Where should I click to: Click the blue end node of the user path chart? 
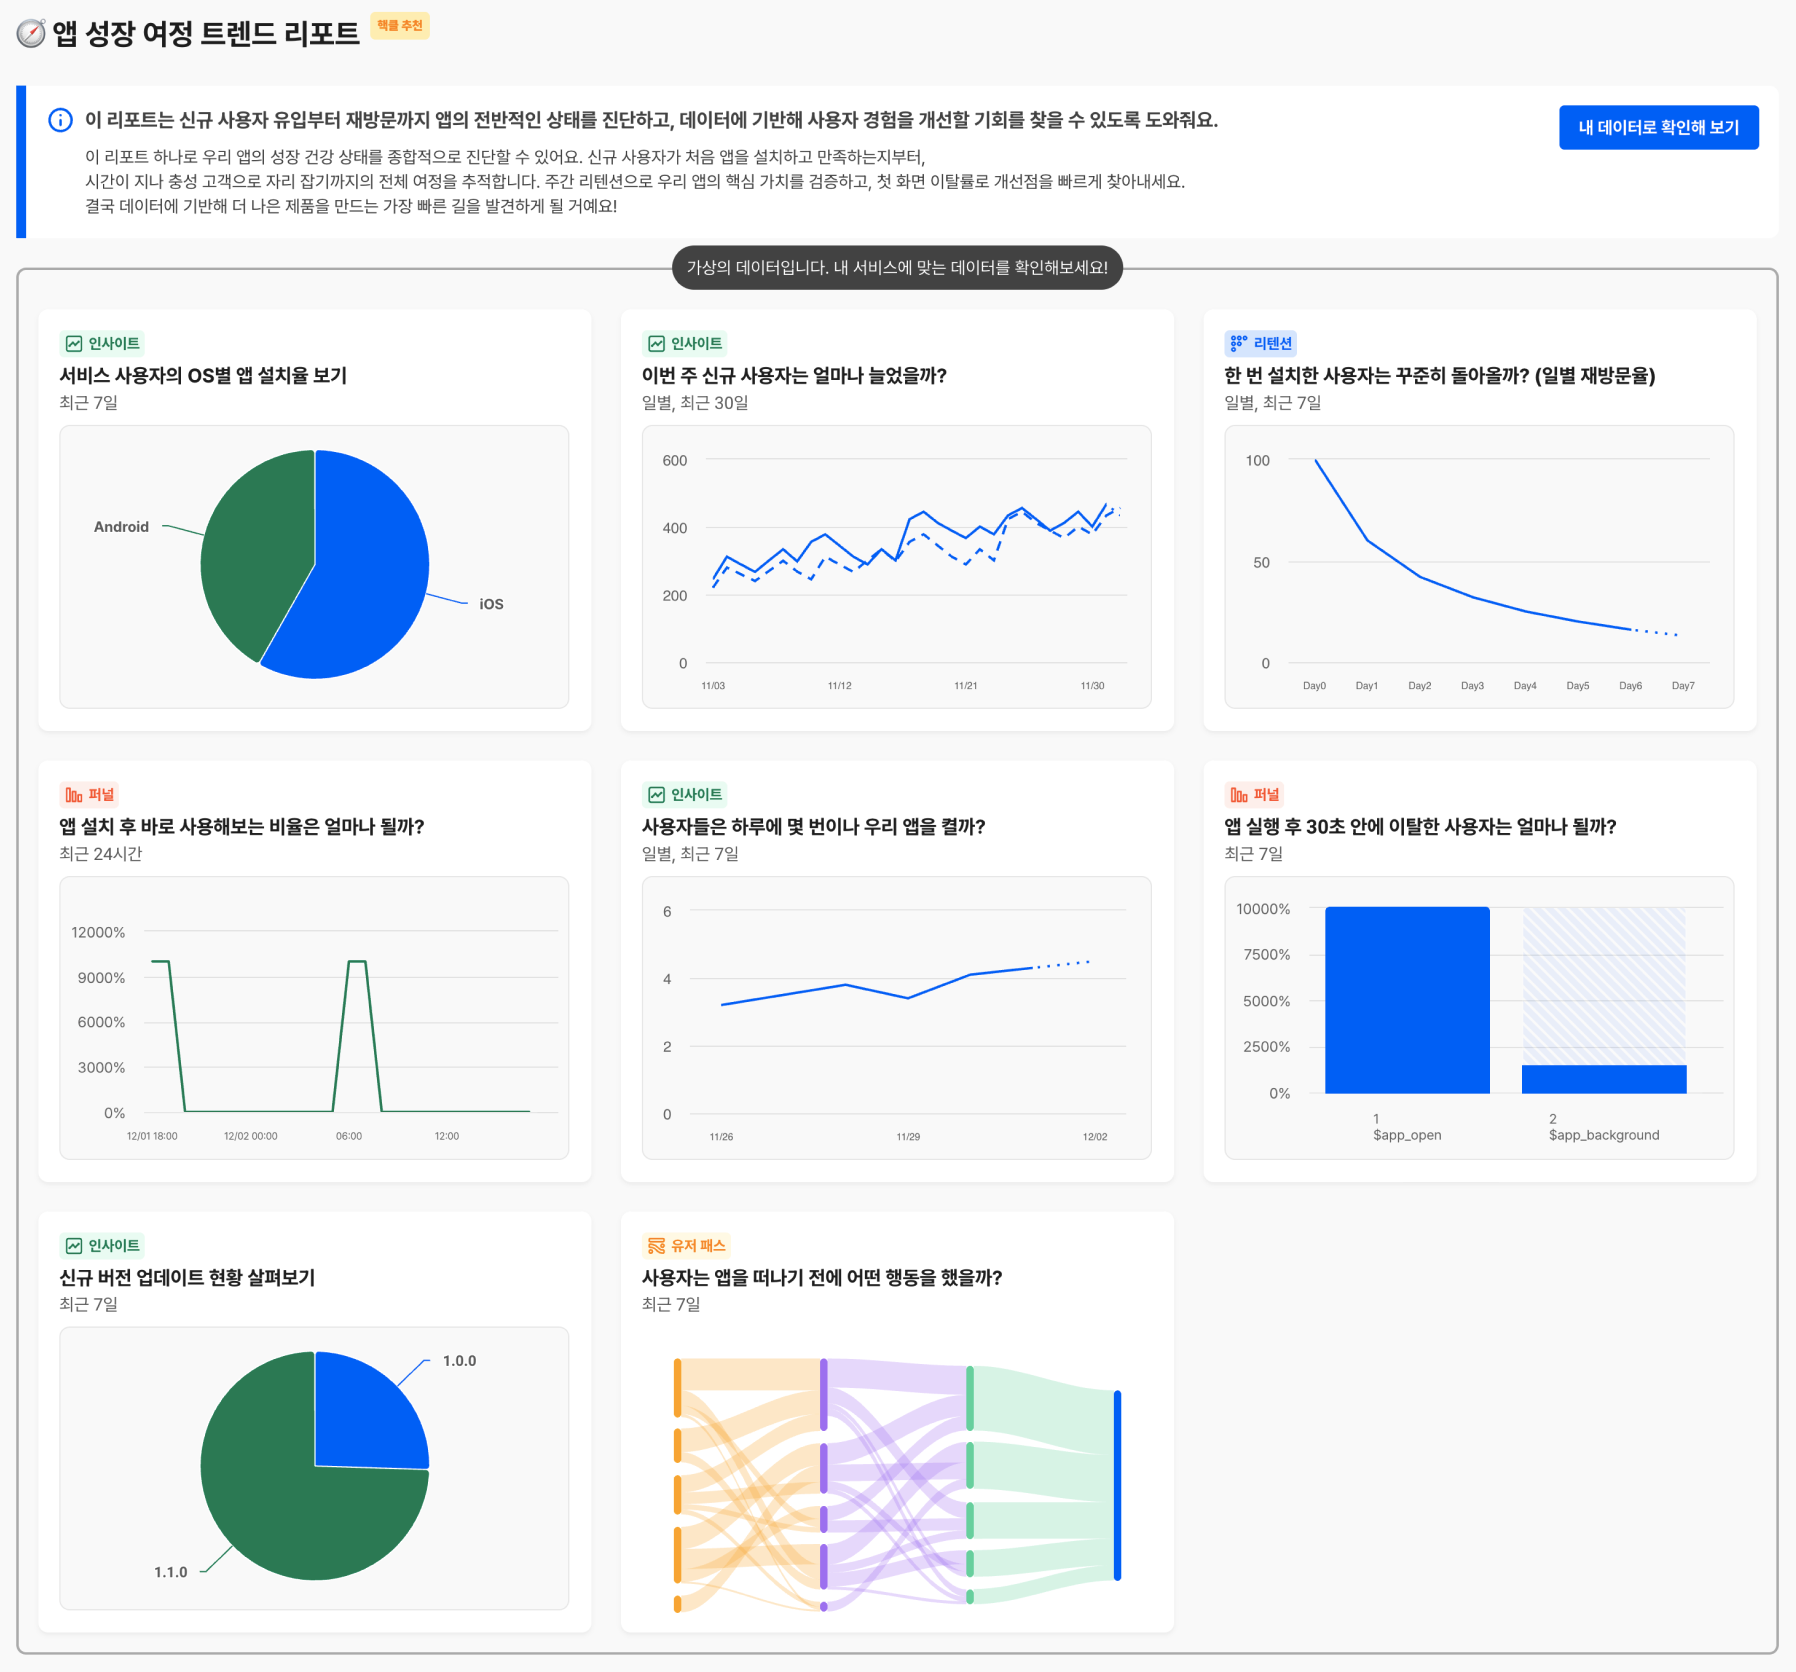coord(1117,1485)
